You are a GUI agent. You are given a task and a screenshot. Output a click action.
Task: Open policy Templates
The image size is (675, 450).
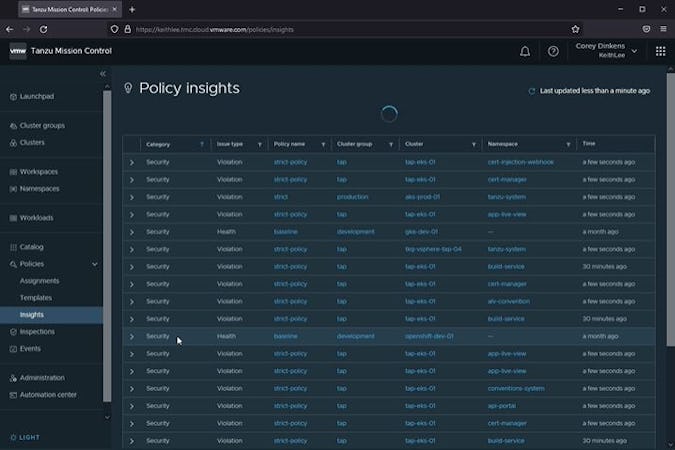coord(36,298)
